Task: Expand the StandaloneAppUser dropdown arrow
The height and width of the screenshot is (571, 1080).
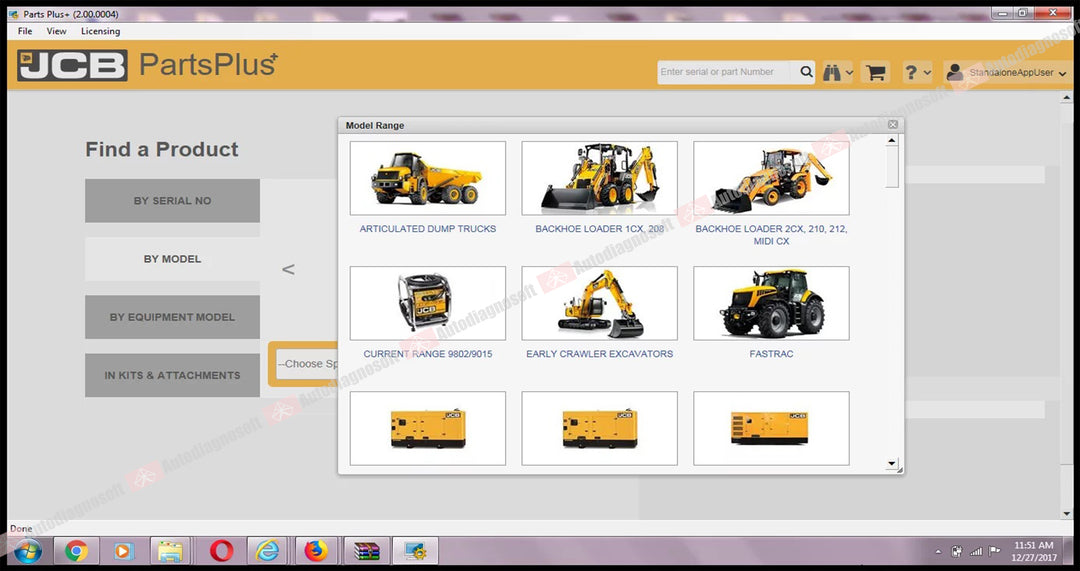Action: tap(1062, 73)
